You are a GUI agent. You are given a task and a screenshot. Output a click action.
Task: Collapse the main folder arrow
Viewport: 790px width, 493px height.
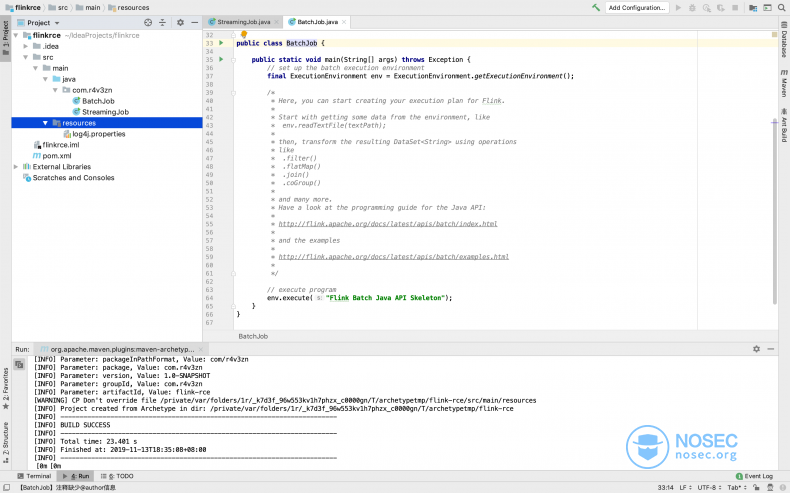pos(35,68)
